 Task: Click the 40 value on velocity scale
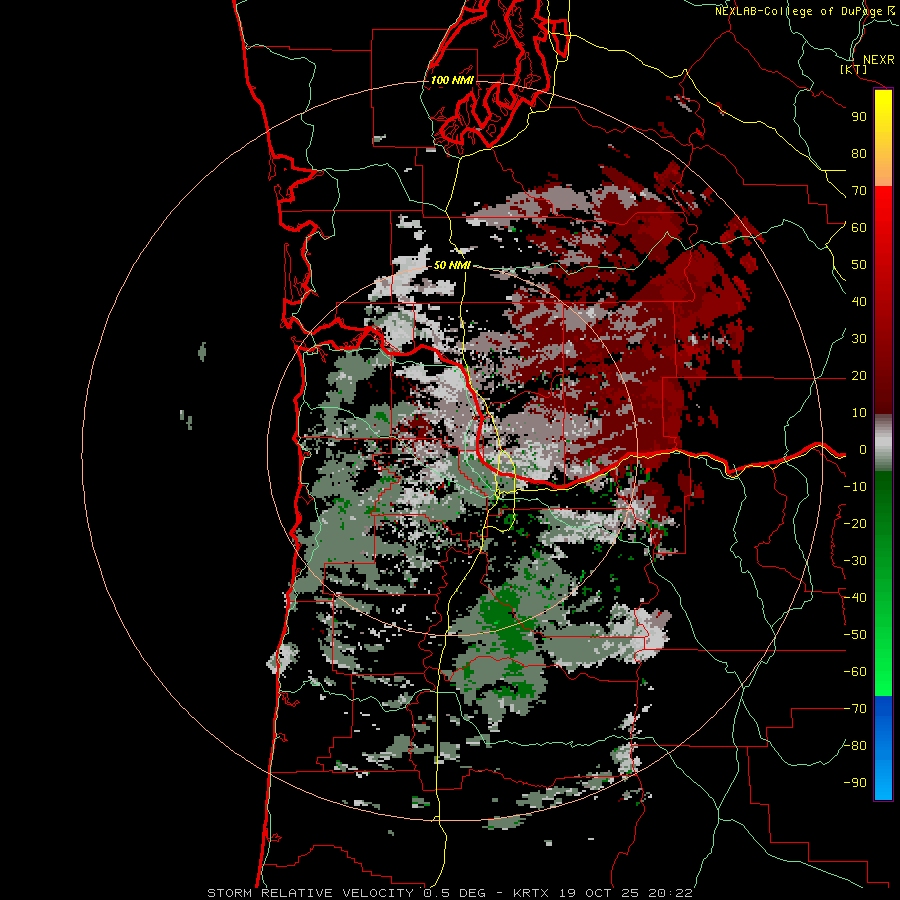coord(859,302)
